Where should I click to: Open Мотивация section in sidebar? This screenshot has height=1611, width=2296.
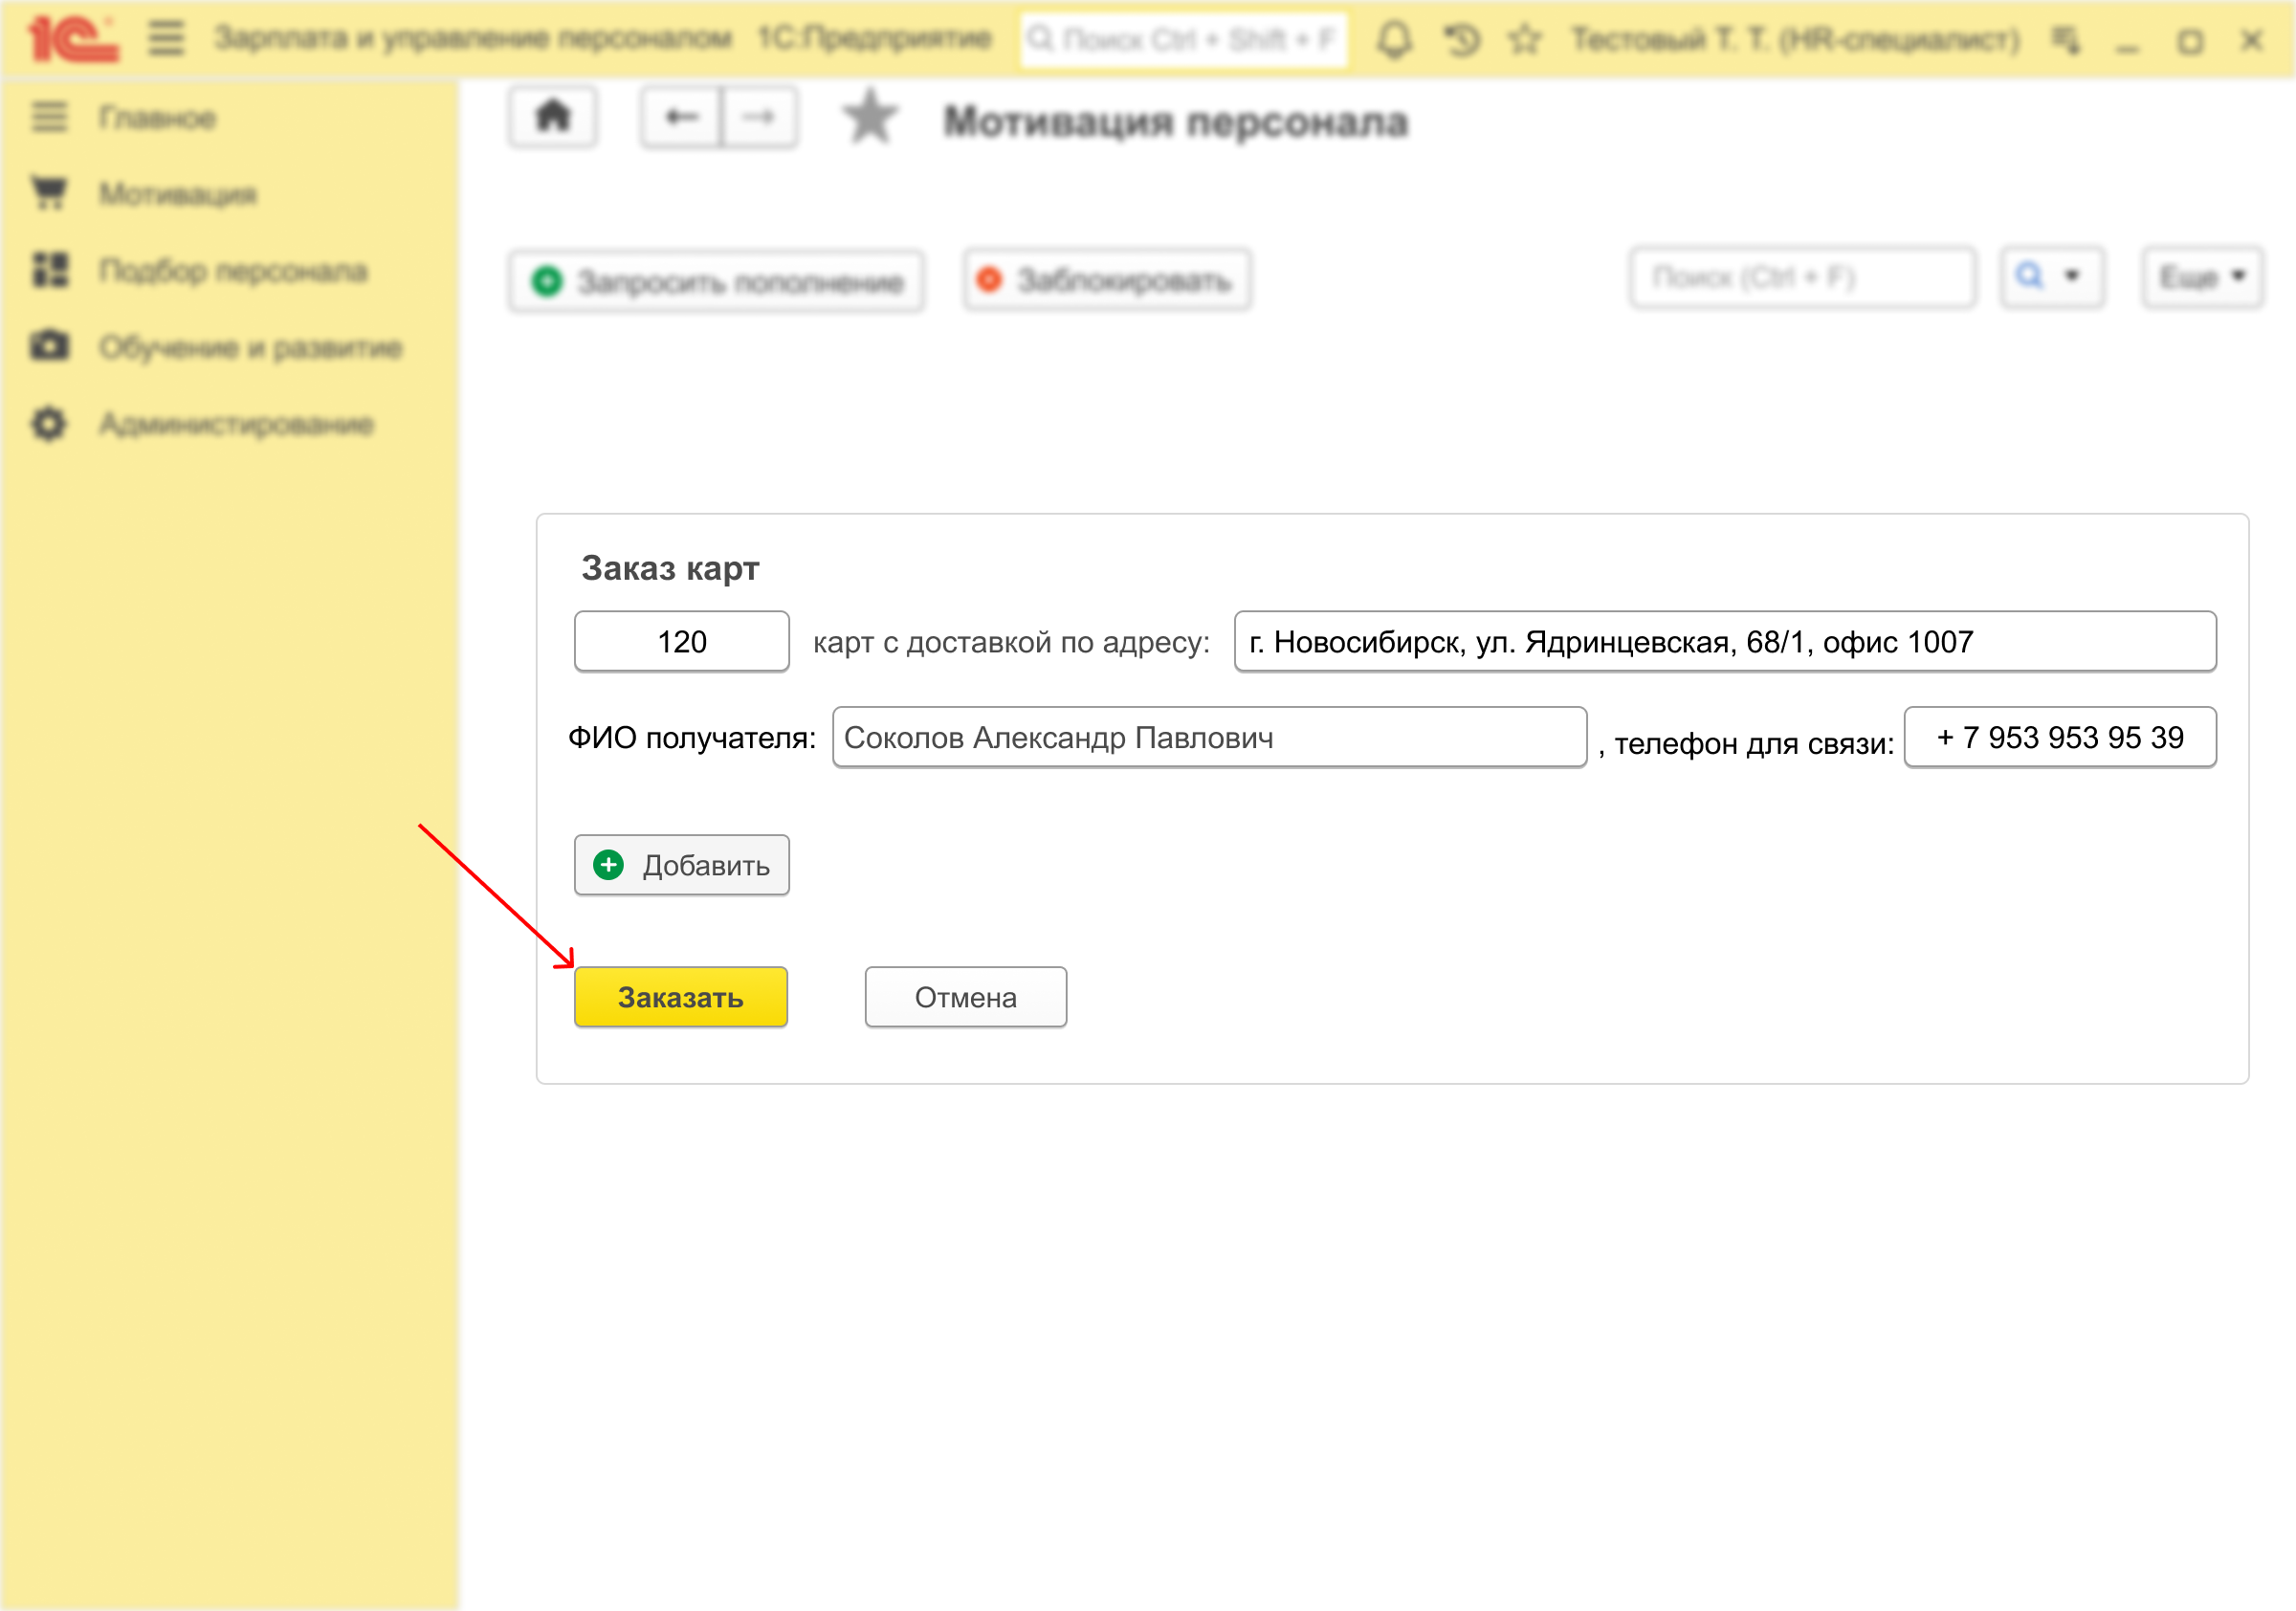tap(177, 194)
